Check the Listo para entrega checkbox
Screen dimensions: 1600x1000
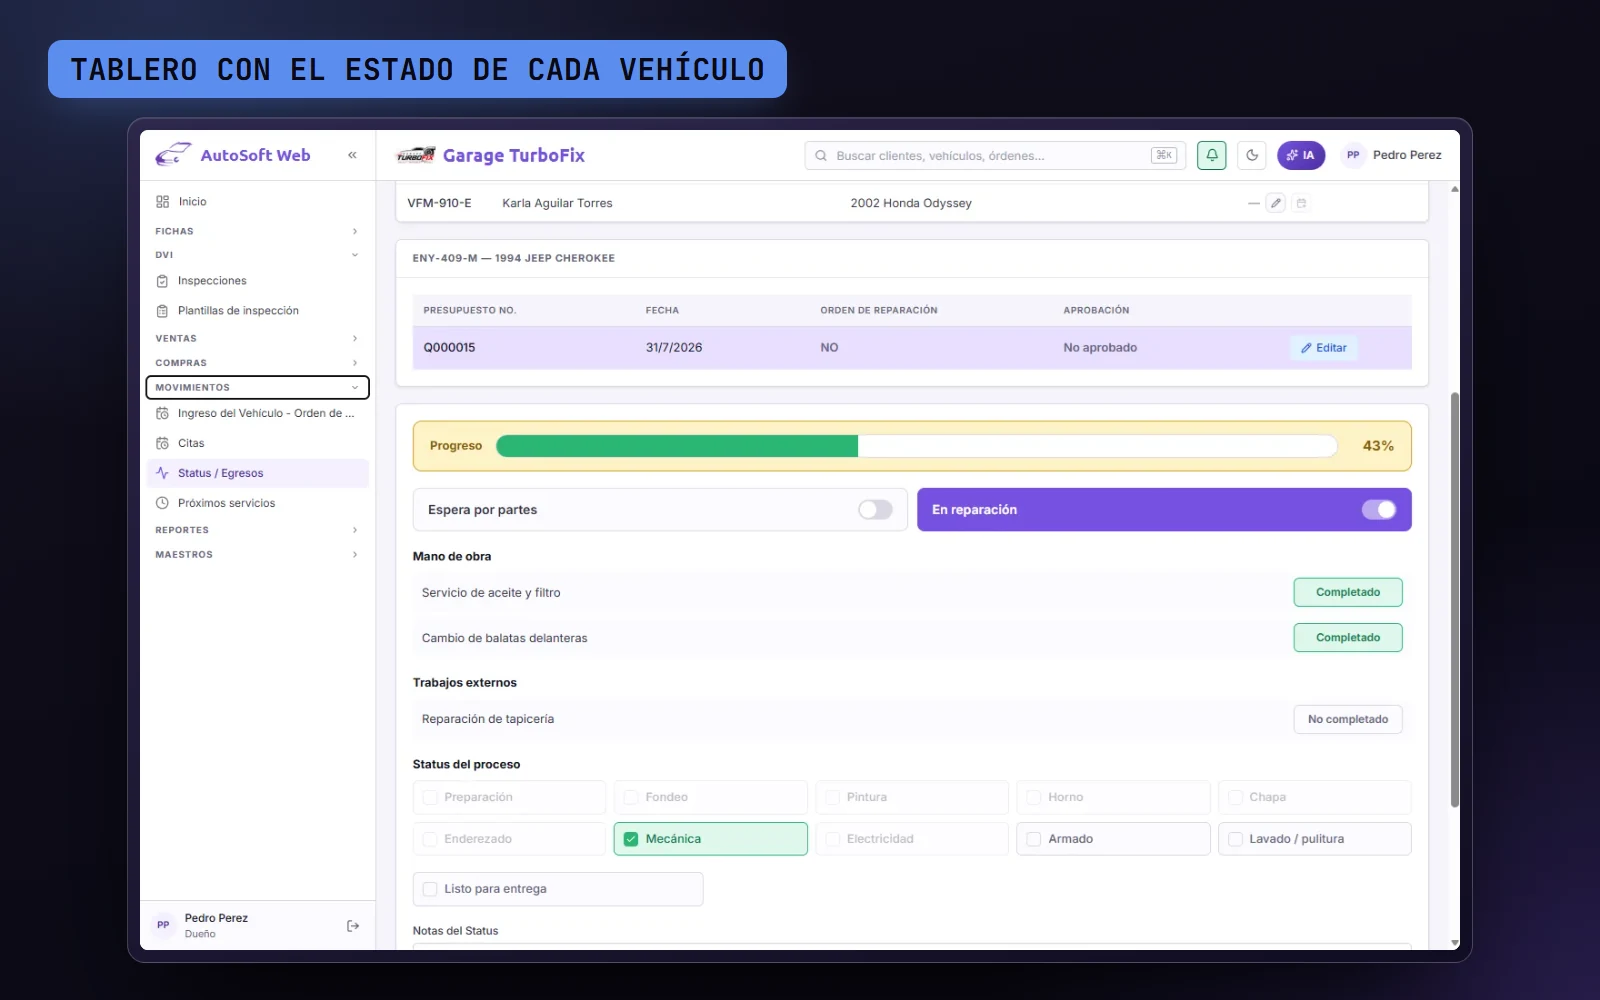coord(430,889)
